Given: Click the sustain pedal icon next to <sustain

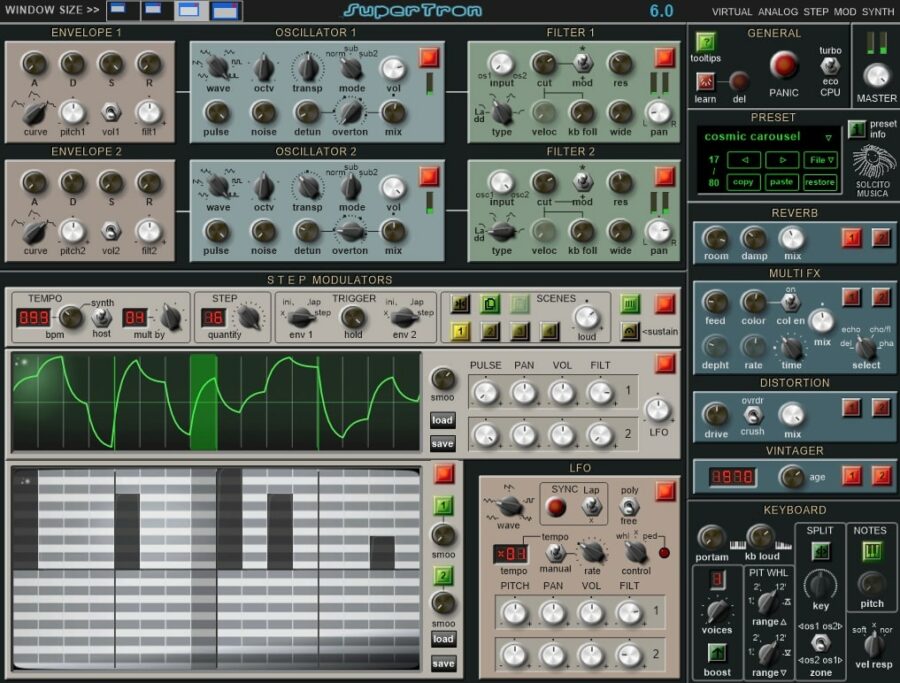Looking at the screenshot, I should point(630,331).
